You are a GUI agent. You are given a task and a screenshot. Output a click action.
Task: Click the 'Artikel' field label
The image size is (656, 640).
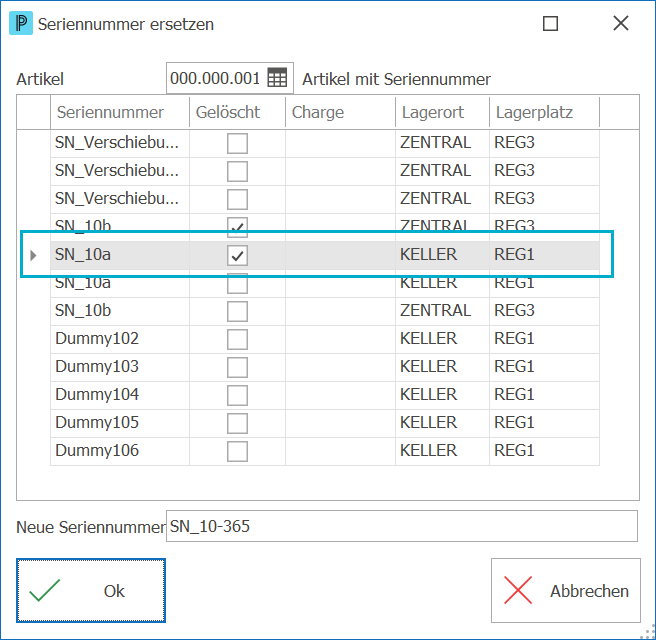[x=40, y=79]
